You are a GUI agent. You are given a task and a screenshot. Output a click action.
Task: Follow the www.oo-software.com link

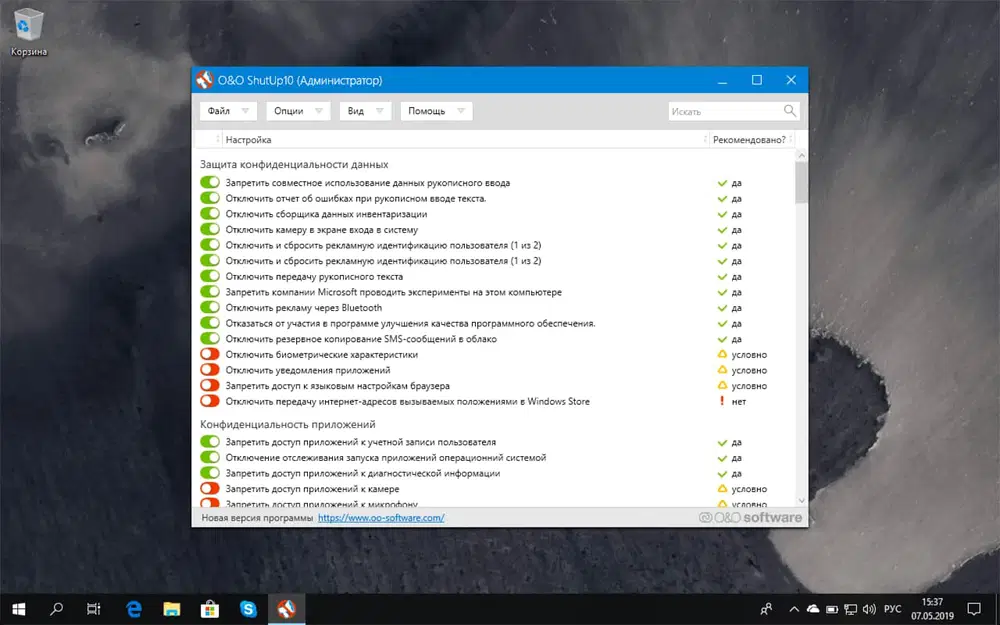[381, 517]
